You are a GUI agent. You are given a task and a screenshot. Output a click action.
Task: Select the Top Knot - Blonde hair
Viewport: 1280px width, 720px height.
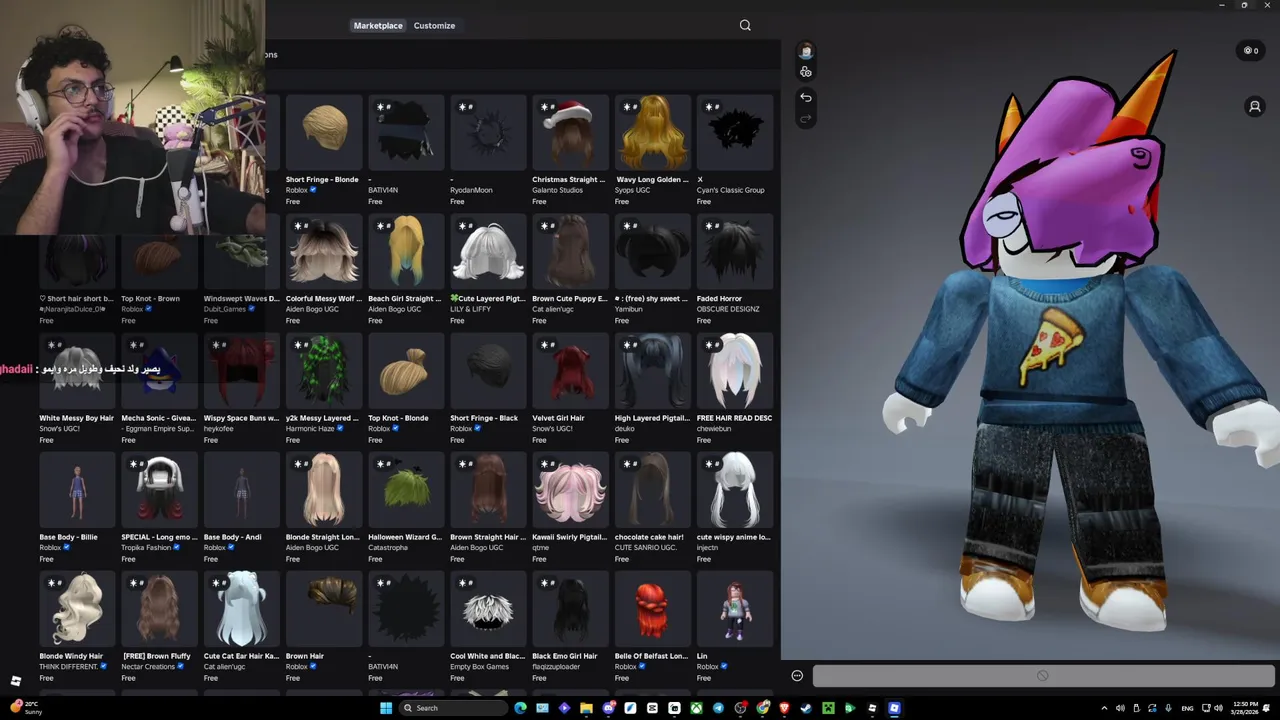coord(406,371)
